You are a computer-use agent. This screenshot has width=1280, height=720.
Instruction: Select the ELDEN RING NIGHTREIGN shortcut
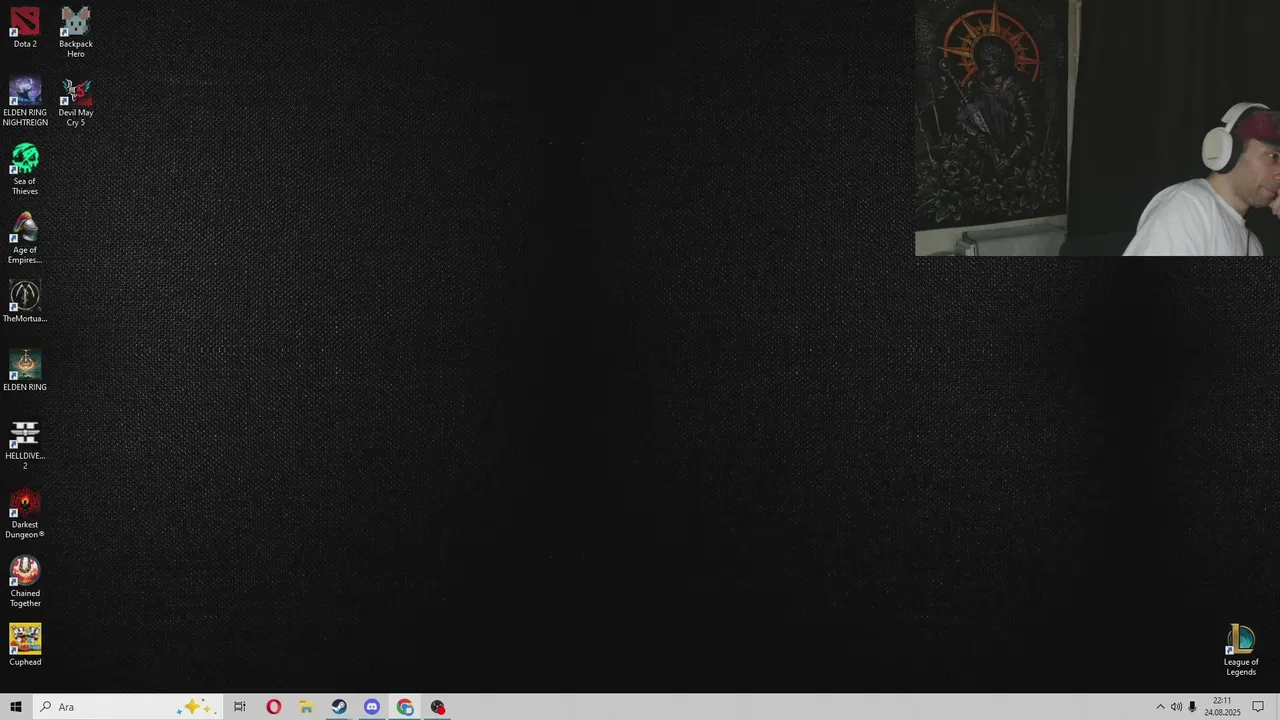(25, 101)
